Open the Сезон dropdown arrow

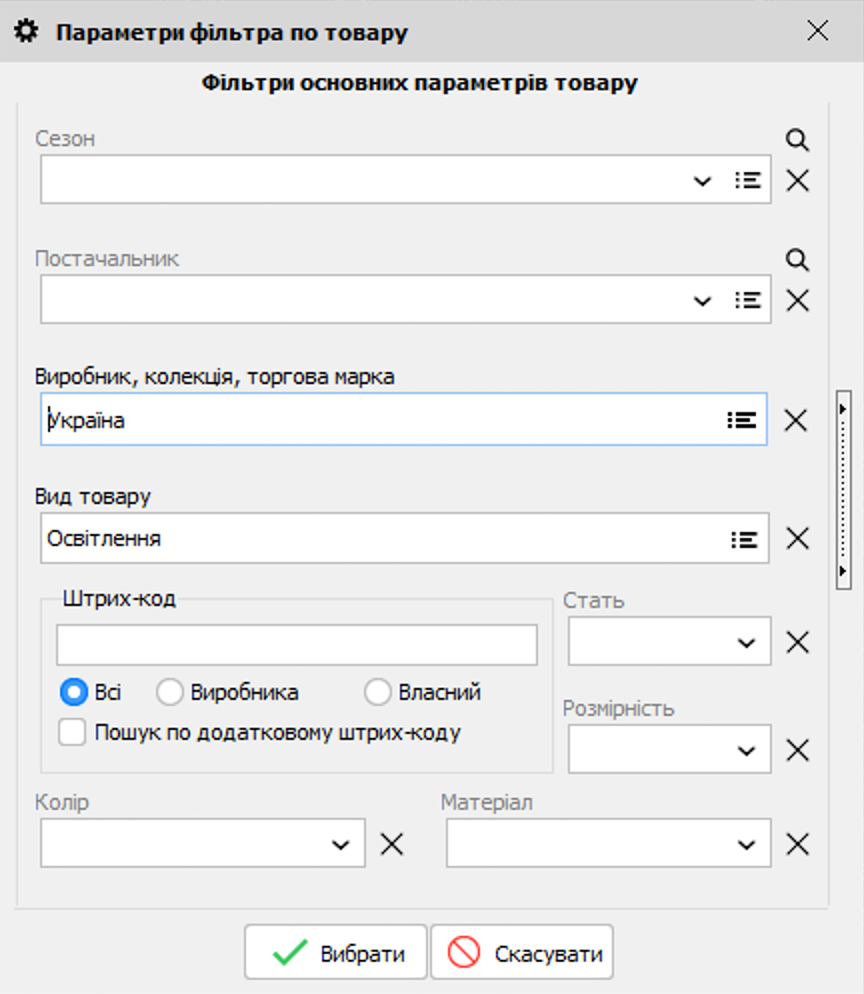(x=702, y=180)
